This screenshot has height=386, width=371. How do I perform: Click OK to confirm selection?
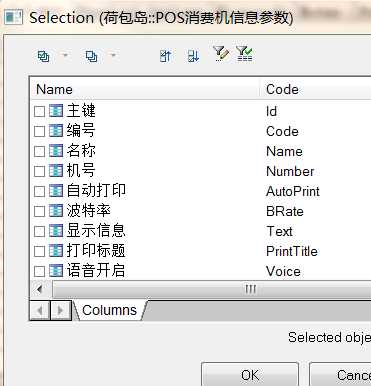pos(250,375)
